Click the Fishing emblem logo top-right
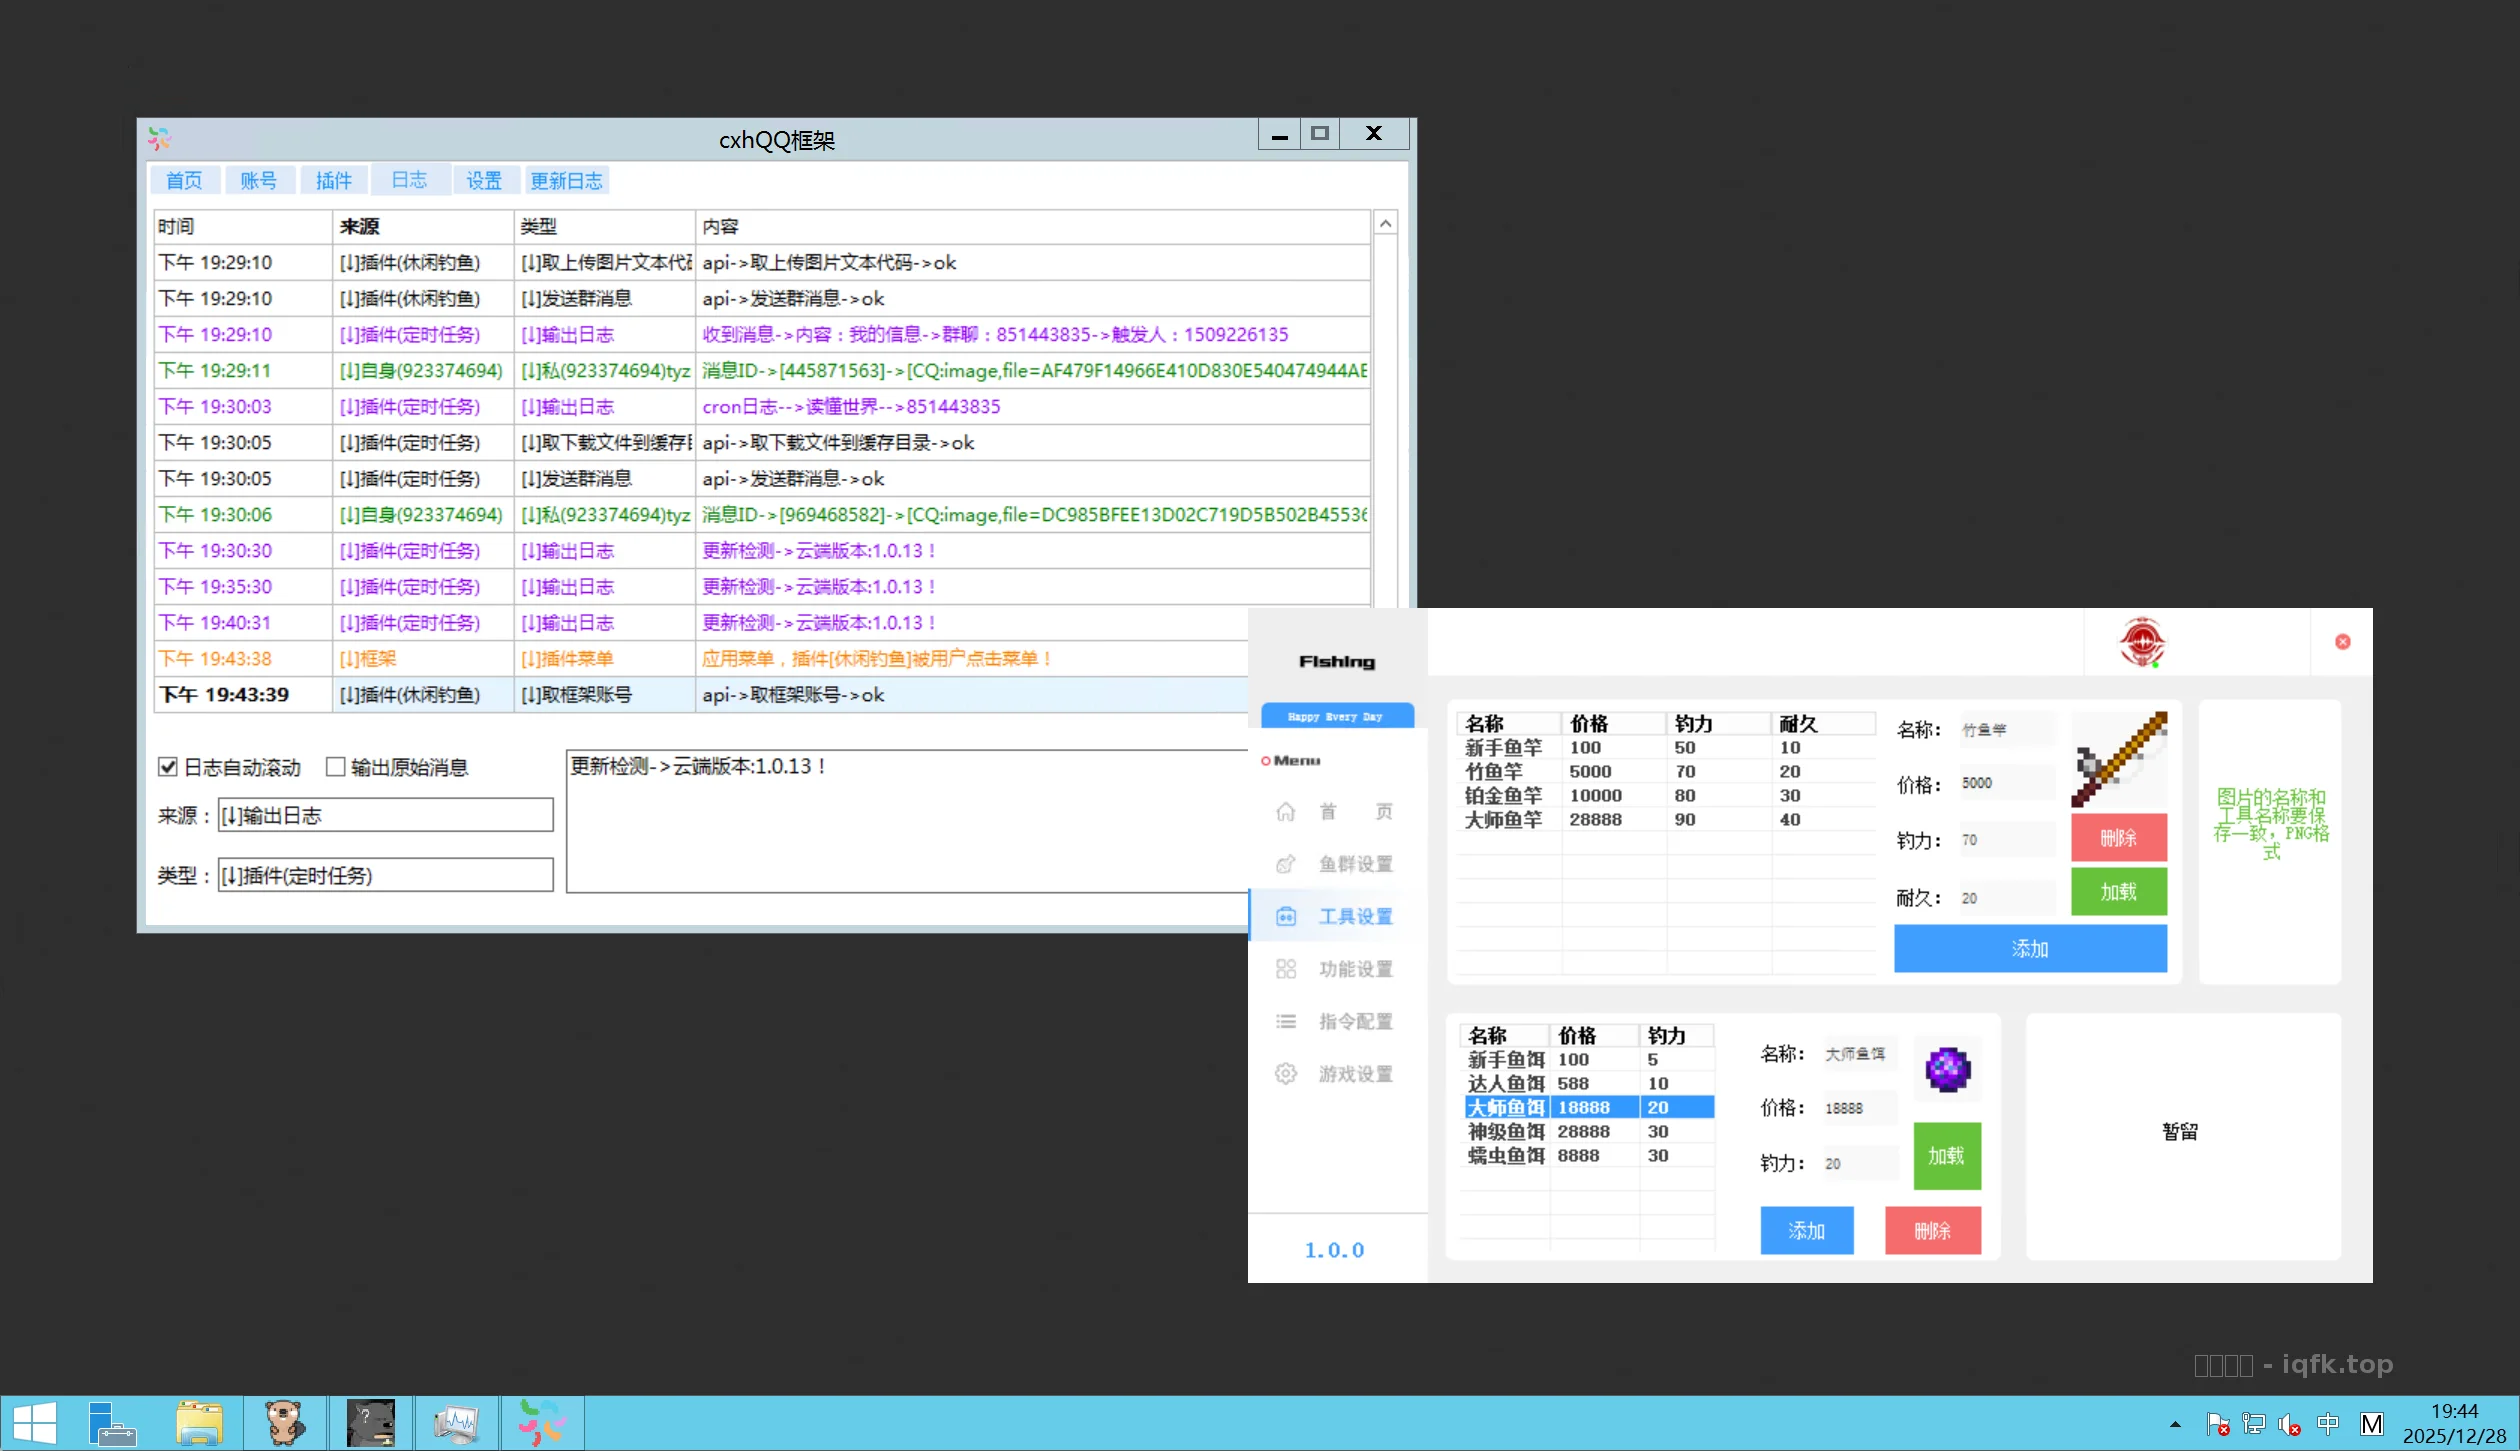The height and width of the screenshot is (1451, 2520). [x=2142, y=643]
